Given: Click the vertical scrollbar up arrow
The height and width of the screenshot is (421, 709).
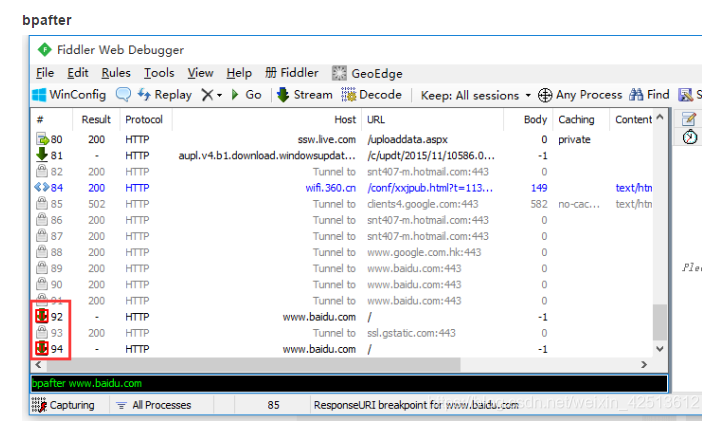Looking at the screenshot, I should [660, 117].
